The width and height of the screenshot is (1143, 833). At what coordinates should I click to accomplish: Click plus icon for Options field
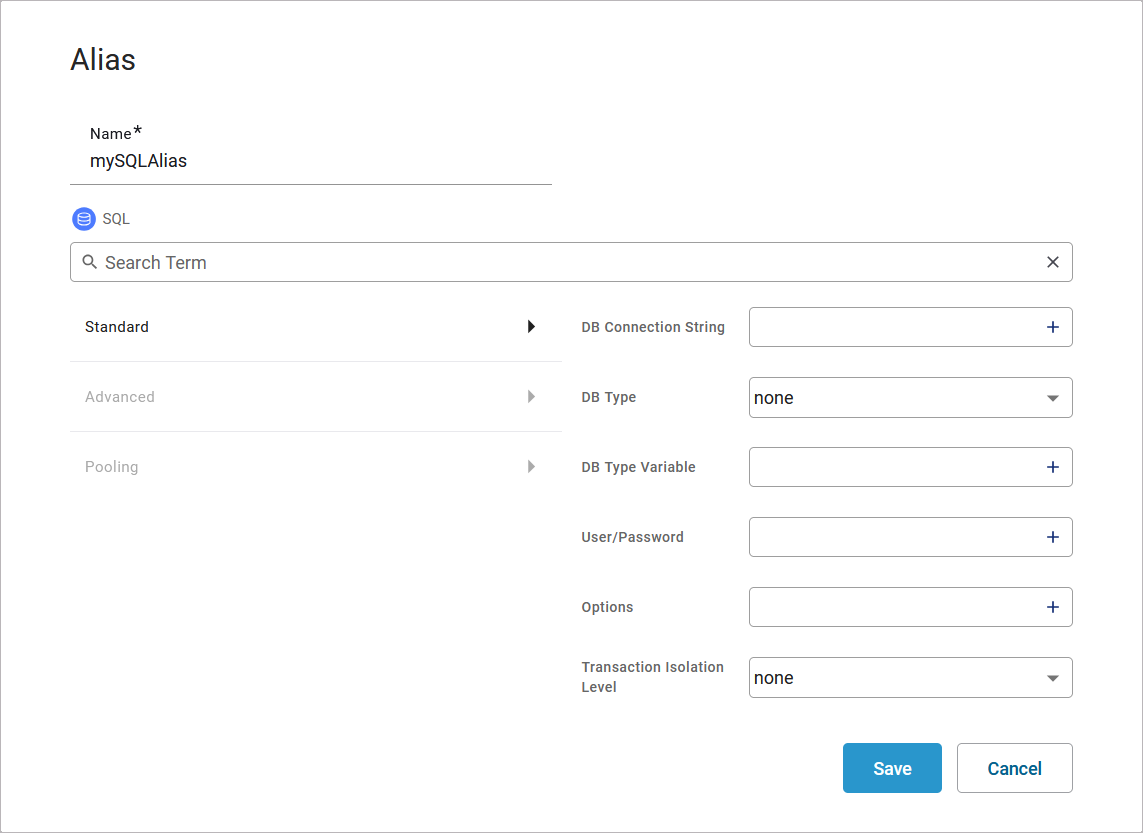(x=1052, y=607)
